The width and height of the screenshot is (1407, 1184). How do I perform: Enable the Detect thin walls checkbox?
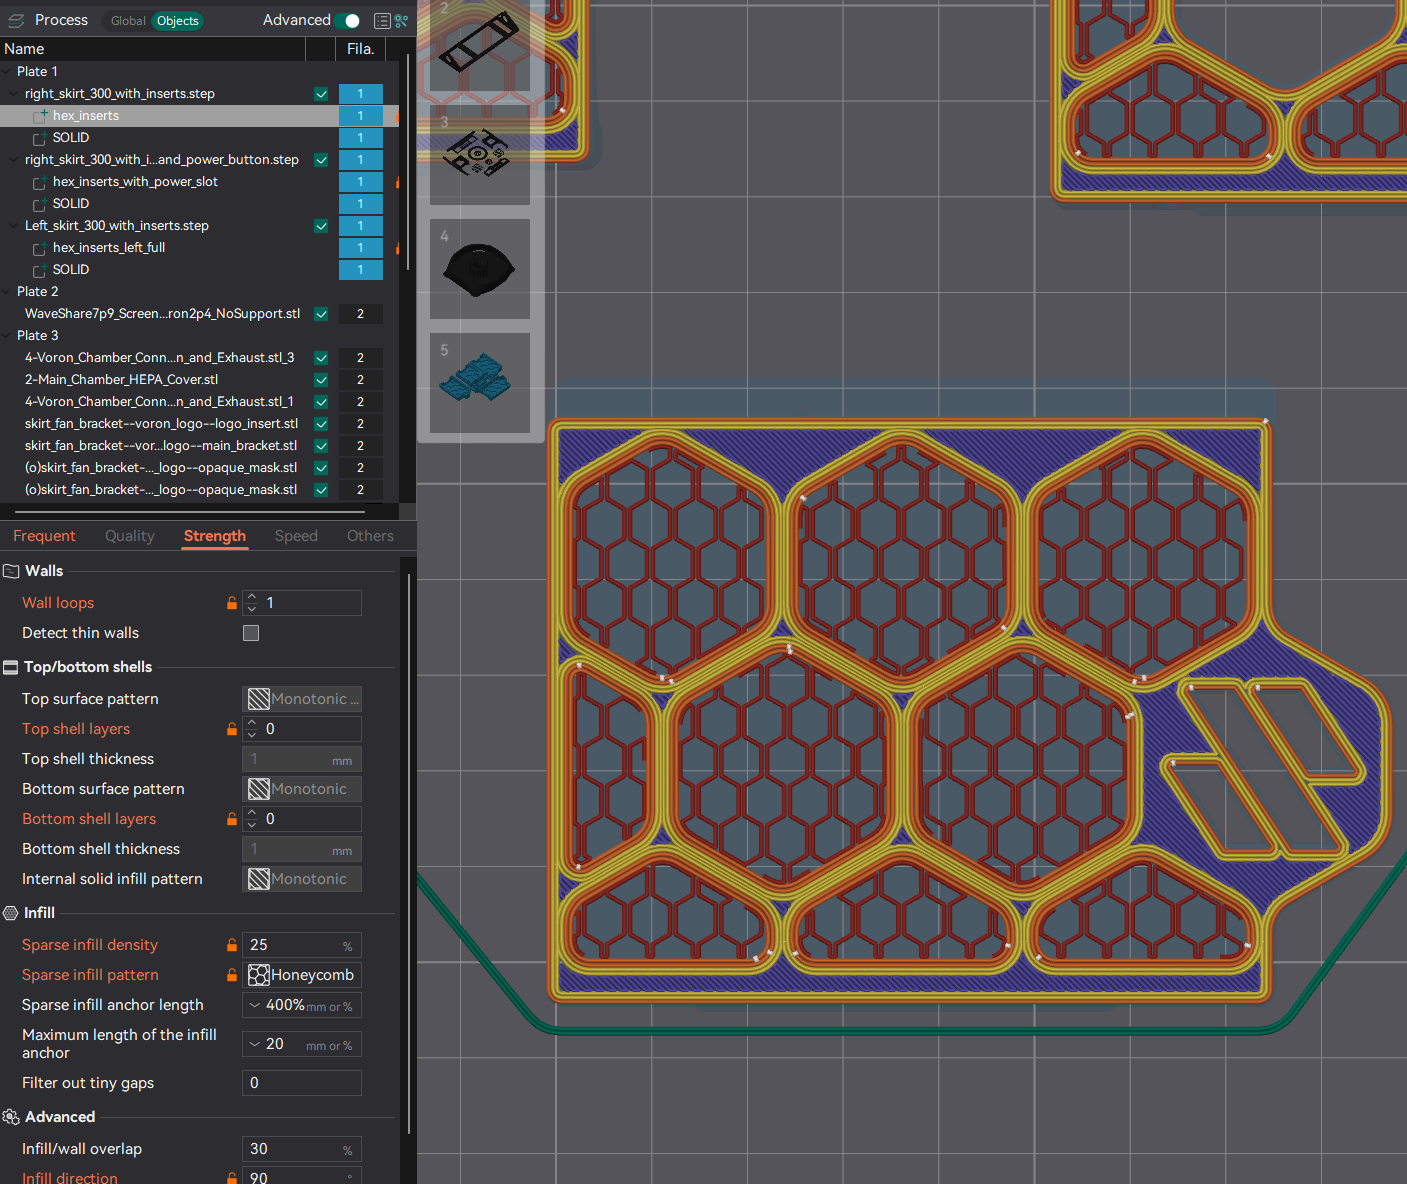click(x=251, y=633)
